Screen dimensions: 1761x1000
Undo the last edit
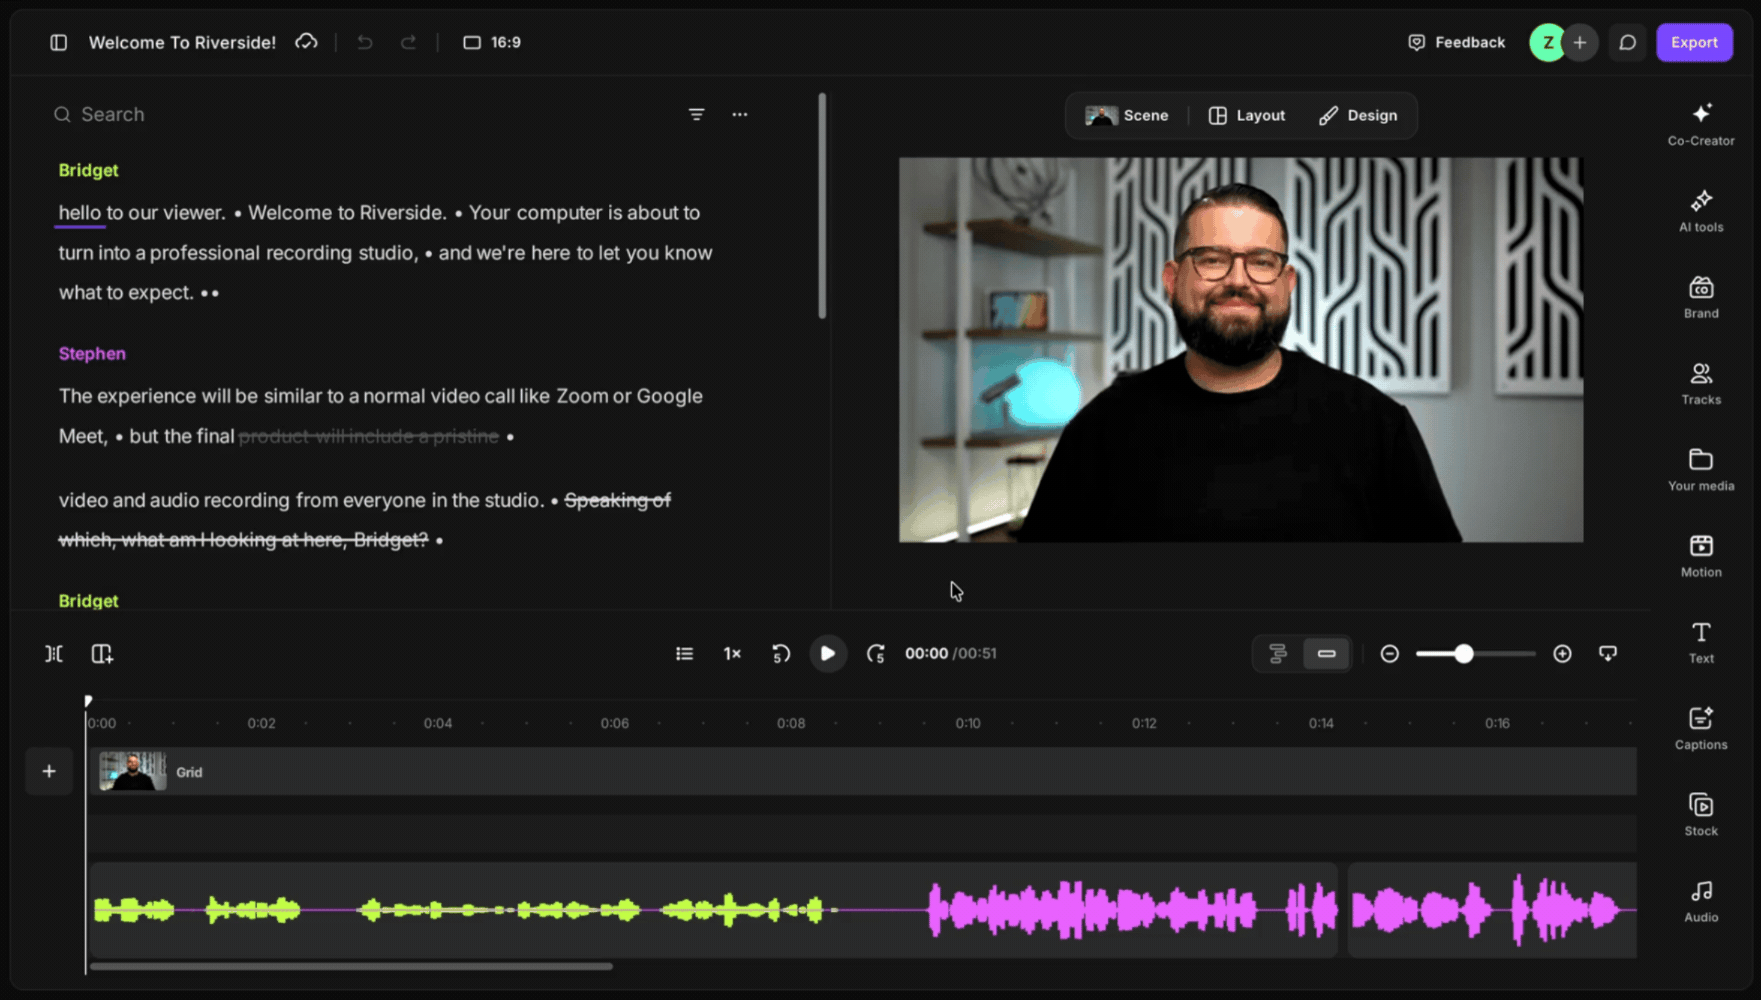point(365,42)
